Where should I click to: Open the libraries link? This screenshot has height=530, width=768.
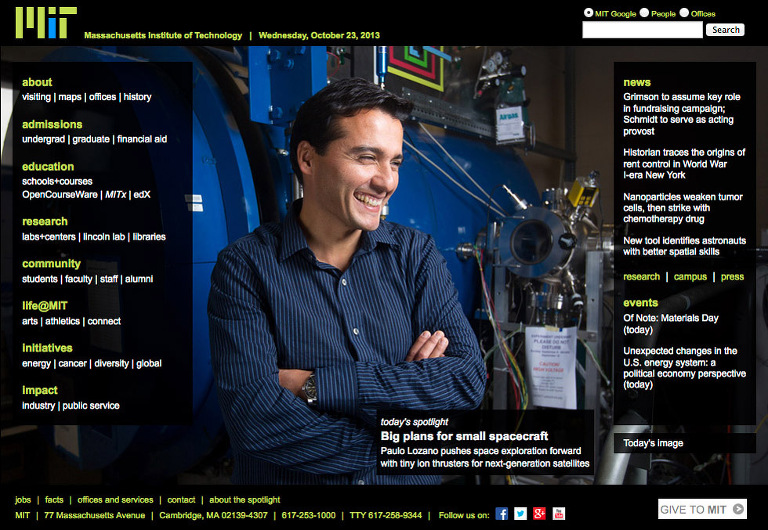(x=149, y=237)
